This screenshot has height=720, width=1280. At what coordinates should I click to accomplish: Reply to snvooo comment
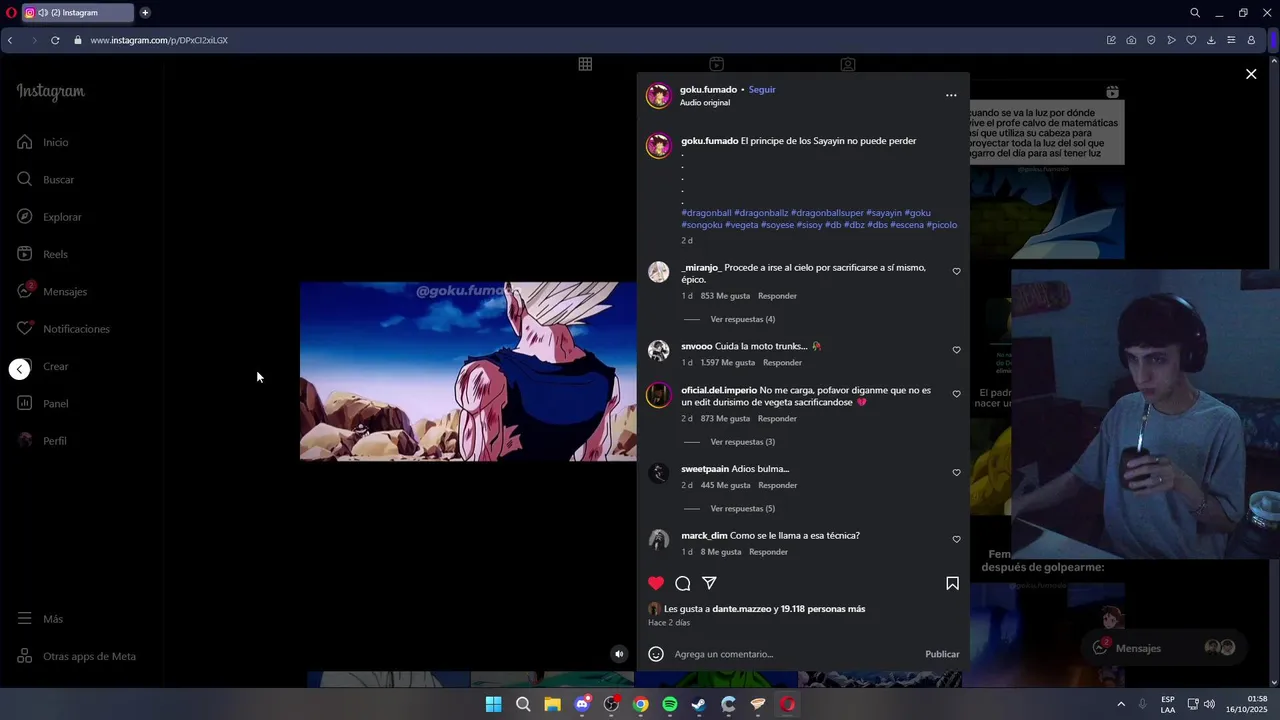[x=782, y=363]
